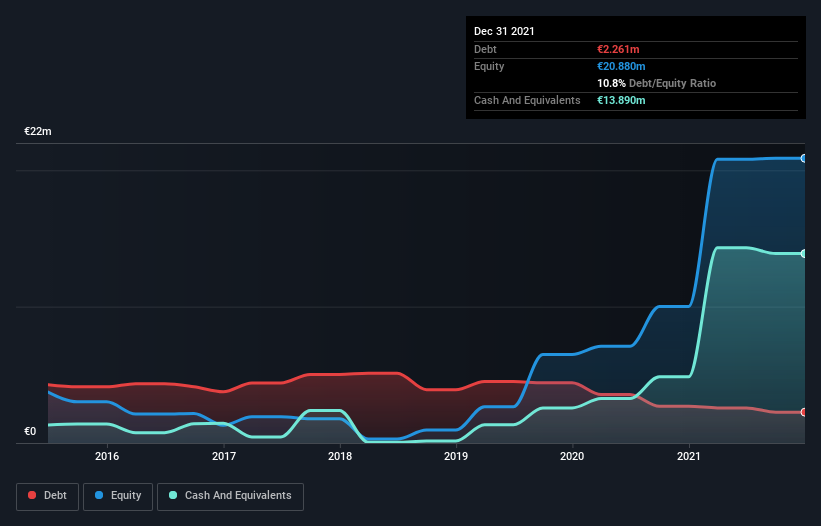
Task: Click the 2020 x-axis label
Action: click(572, 456)
